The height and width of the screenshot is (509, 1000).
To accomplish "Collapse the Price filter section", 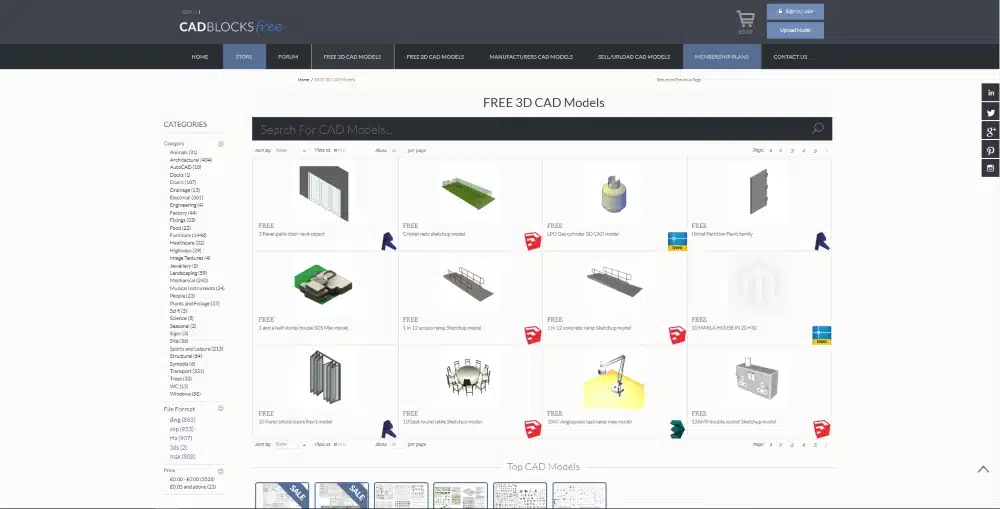I will pyautogui.click(x=221, y=471).
